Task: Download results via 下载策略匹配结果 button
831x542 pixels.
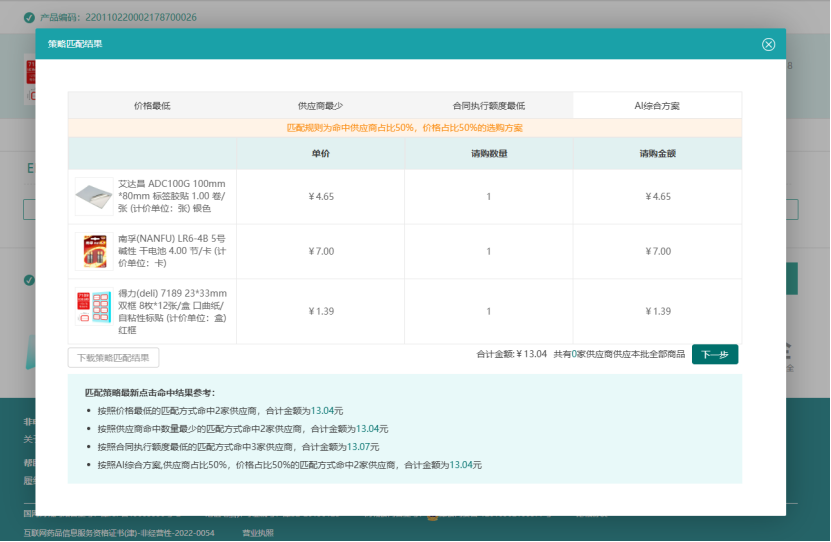Action: click(113, 357)
